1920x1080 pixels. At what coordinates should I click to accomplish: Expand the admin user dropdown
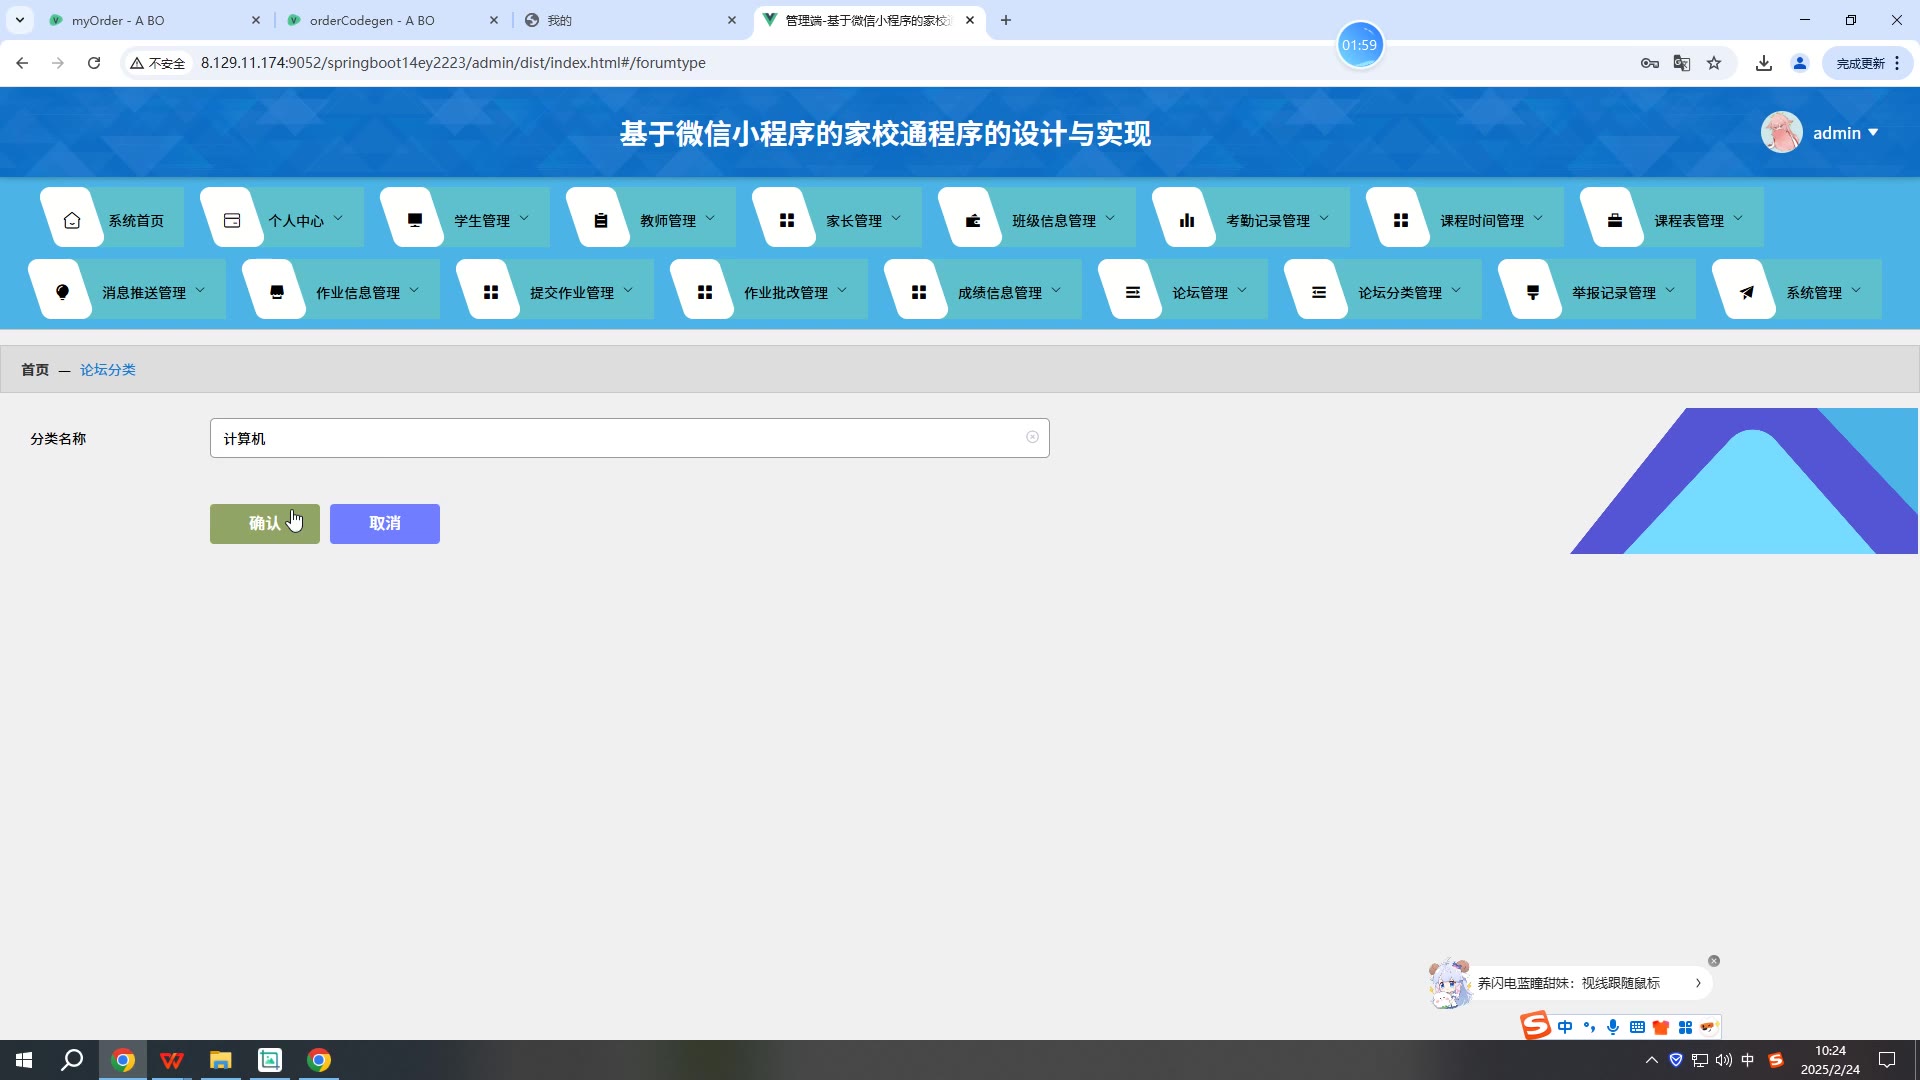coord(1873,133)
